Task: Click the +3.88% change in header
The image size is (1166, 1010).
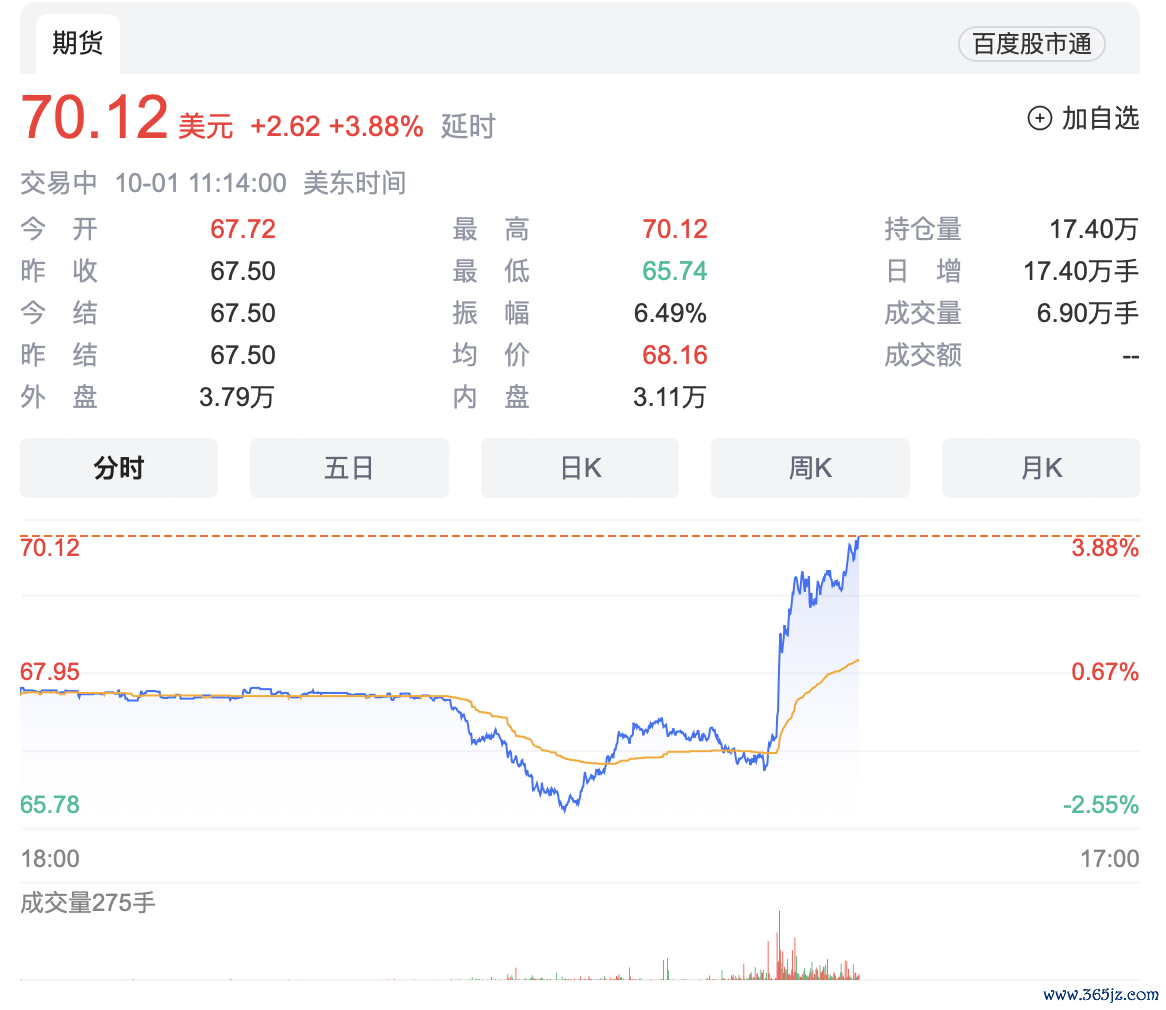Action: coord(376,127)
